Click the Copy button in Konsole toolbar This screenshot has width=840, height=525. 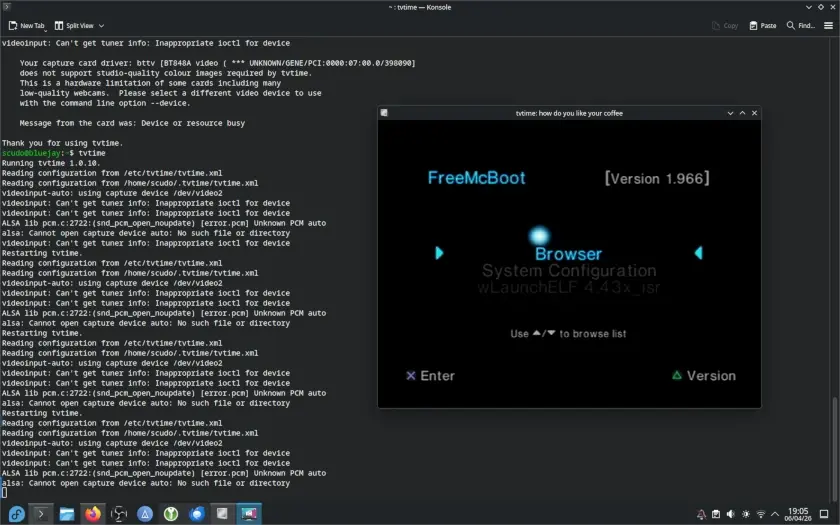(x=725, y=26)
